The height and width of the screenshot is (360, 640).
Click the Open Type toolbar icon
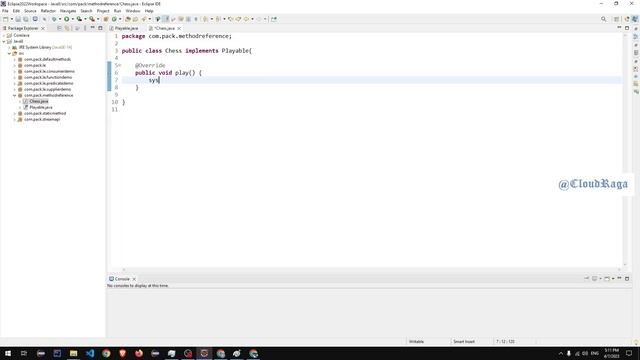[128, 19]
